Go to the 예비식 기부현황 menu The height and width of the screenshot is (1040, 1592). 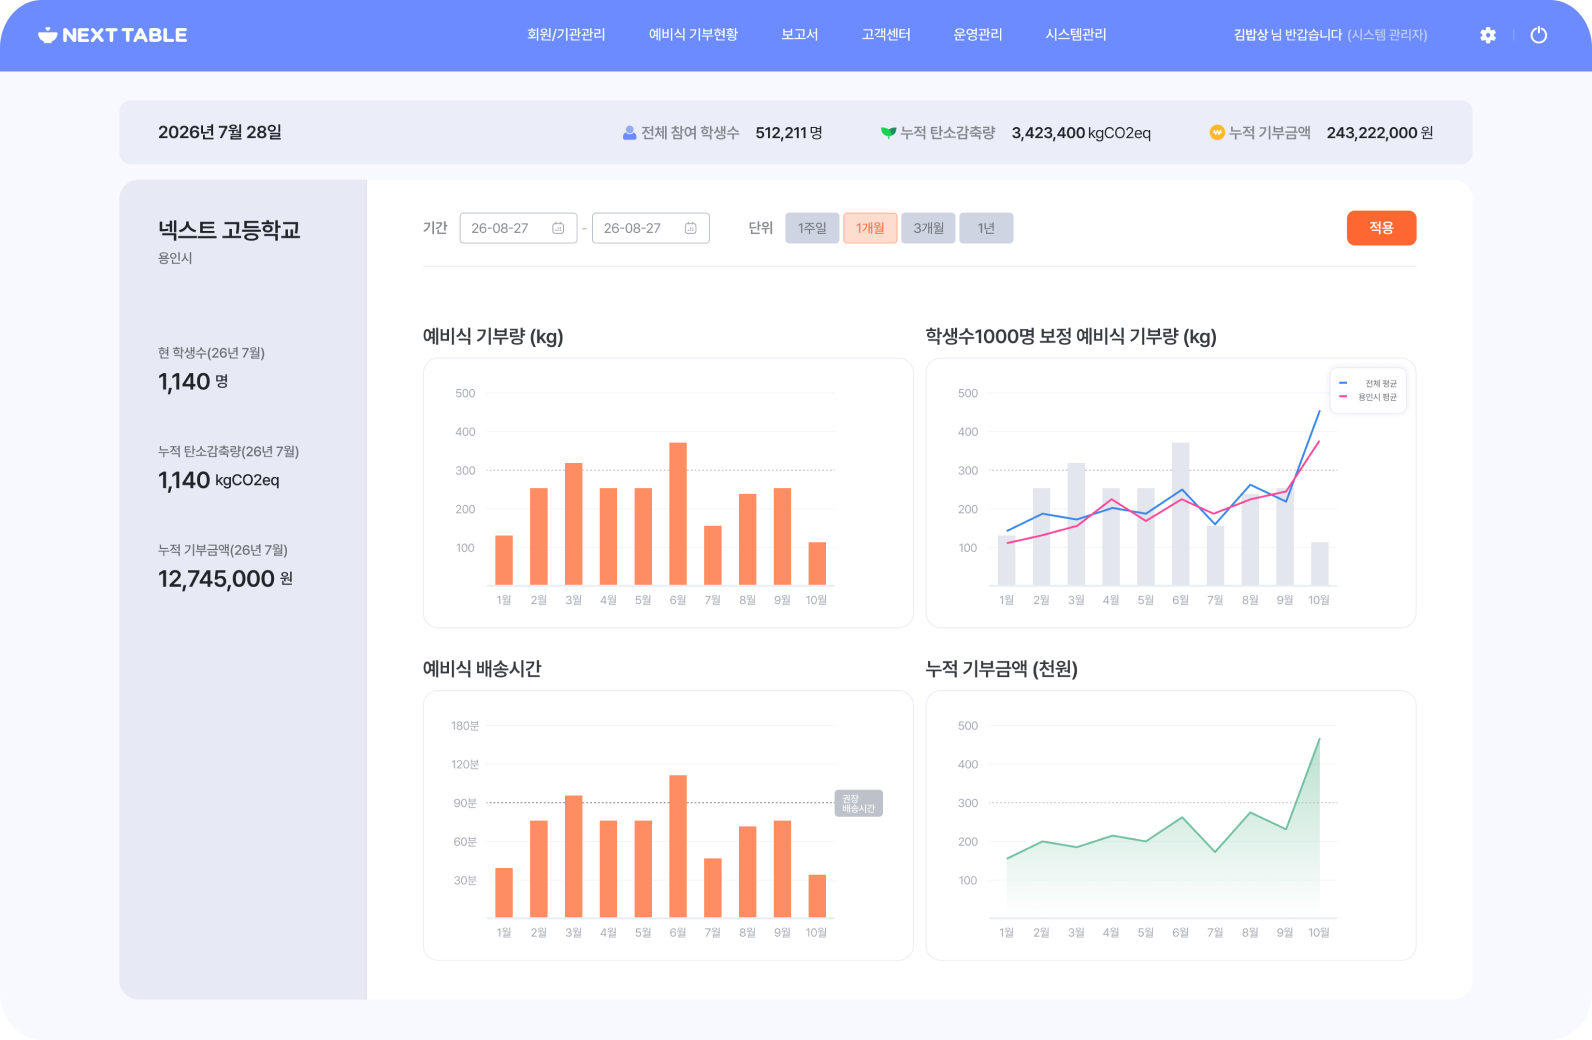(693, 35)
